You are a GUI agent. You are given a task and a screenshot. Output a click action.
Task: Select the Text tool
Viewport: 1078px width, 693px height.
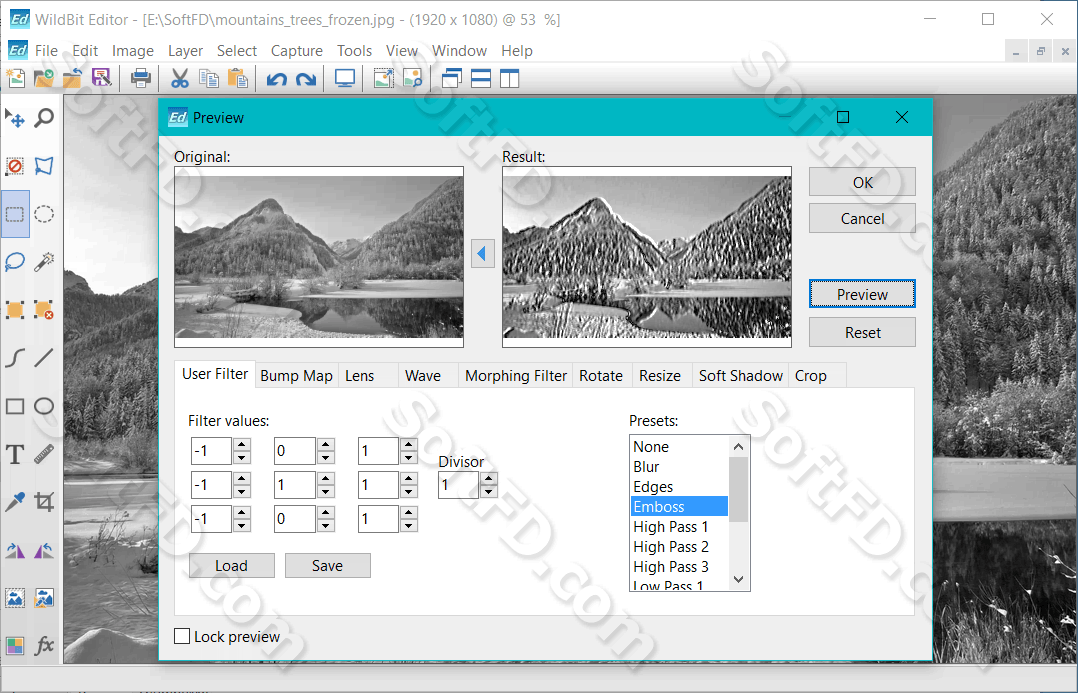click(x=14, y=454)
